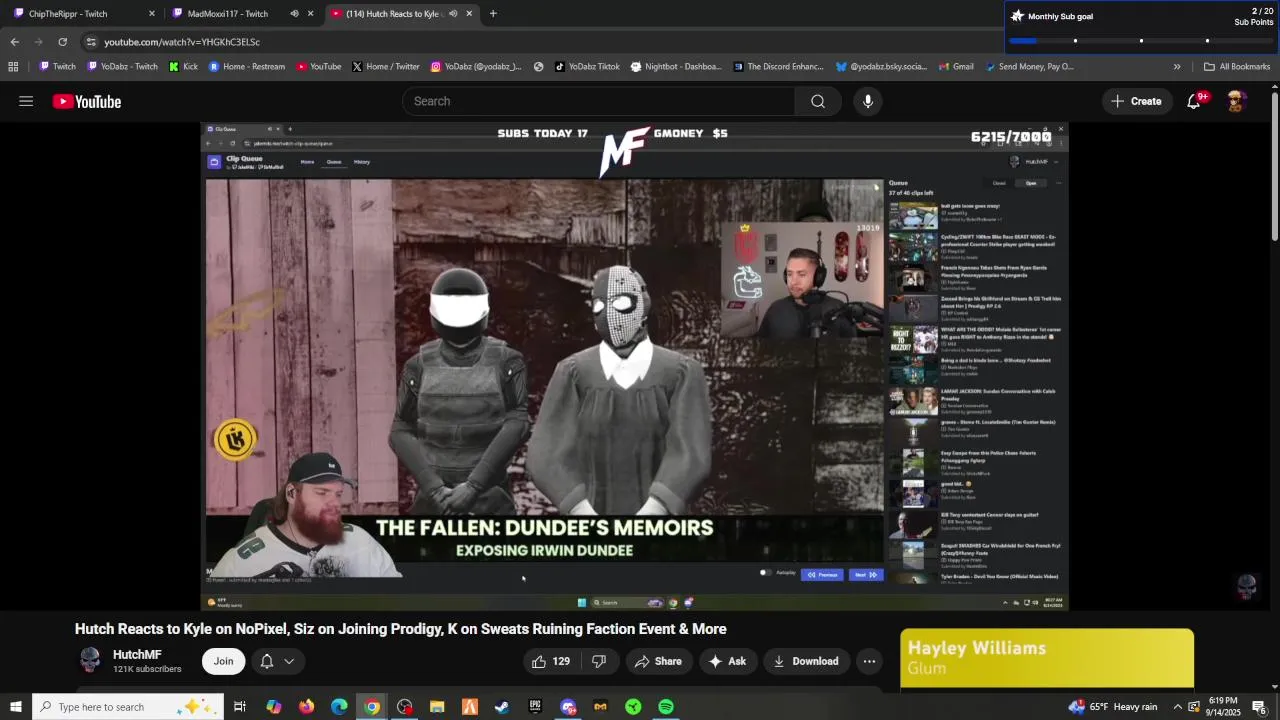The image size is (1280, 720).
Task: Like the video with thumbs up
Action: tap(550, 661)
